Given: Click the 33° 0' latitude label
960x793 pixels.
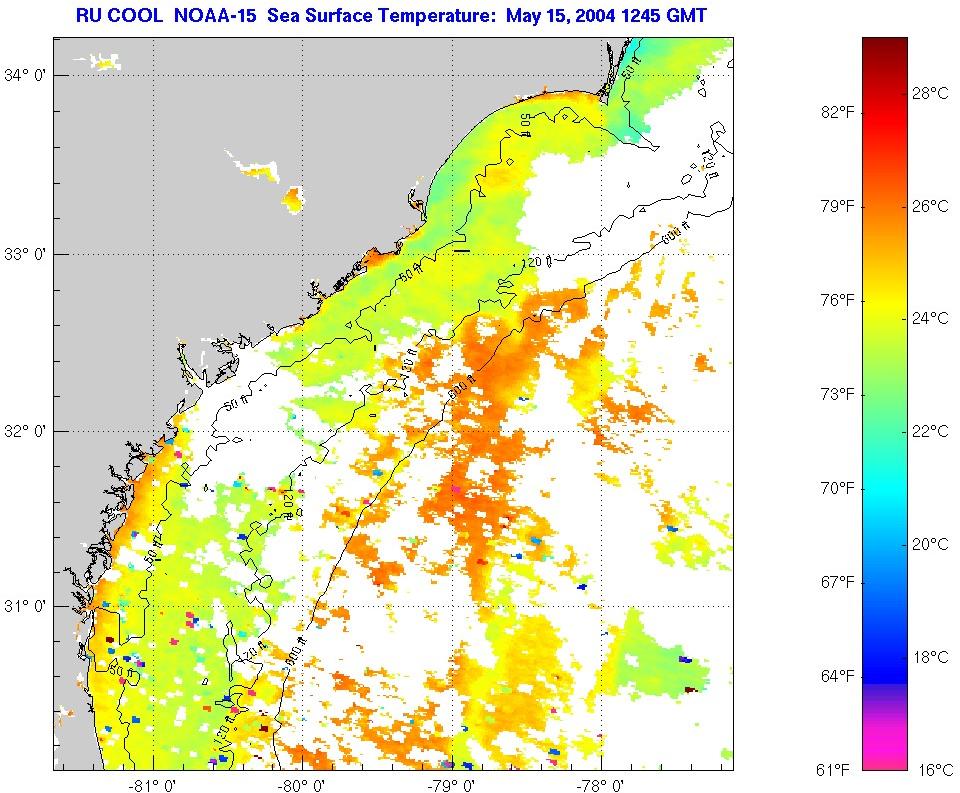Looking at the screenshot, I should click(x=26, y=255).
